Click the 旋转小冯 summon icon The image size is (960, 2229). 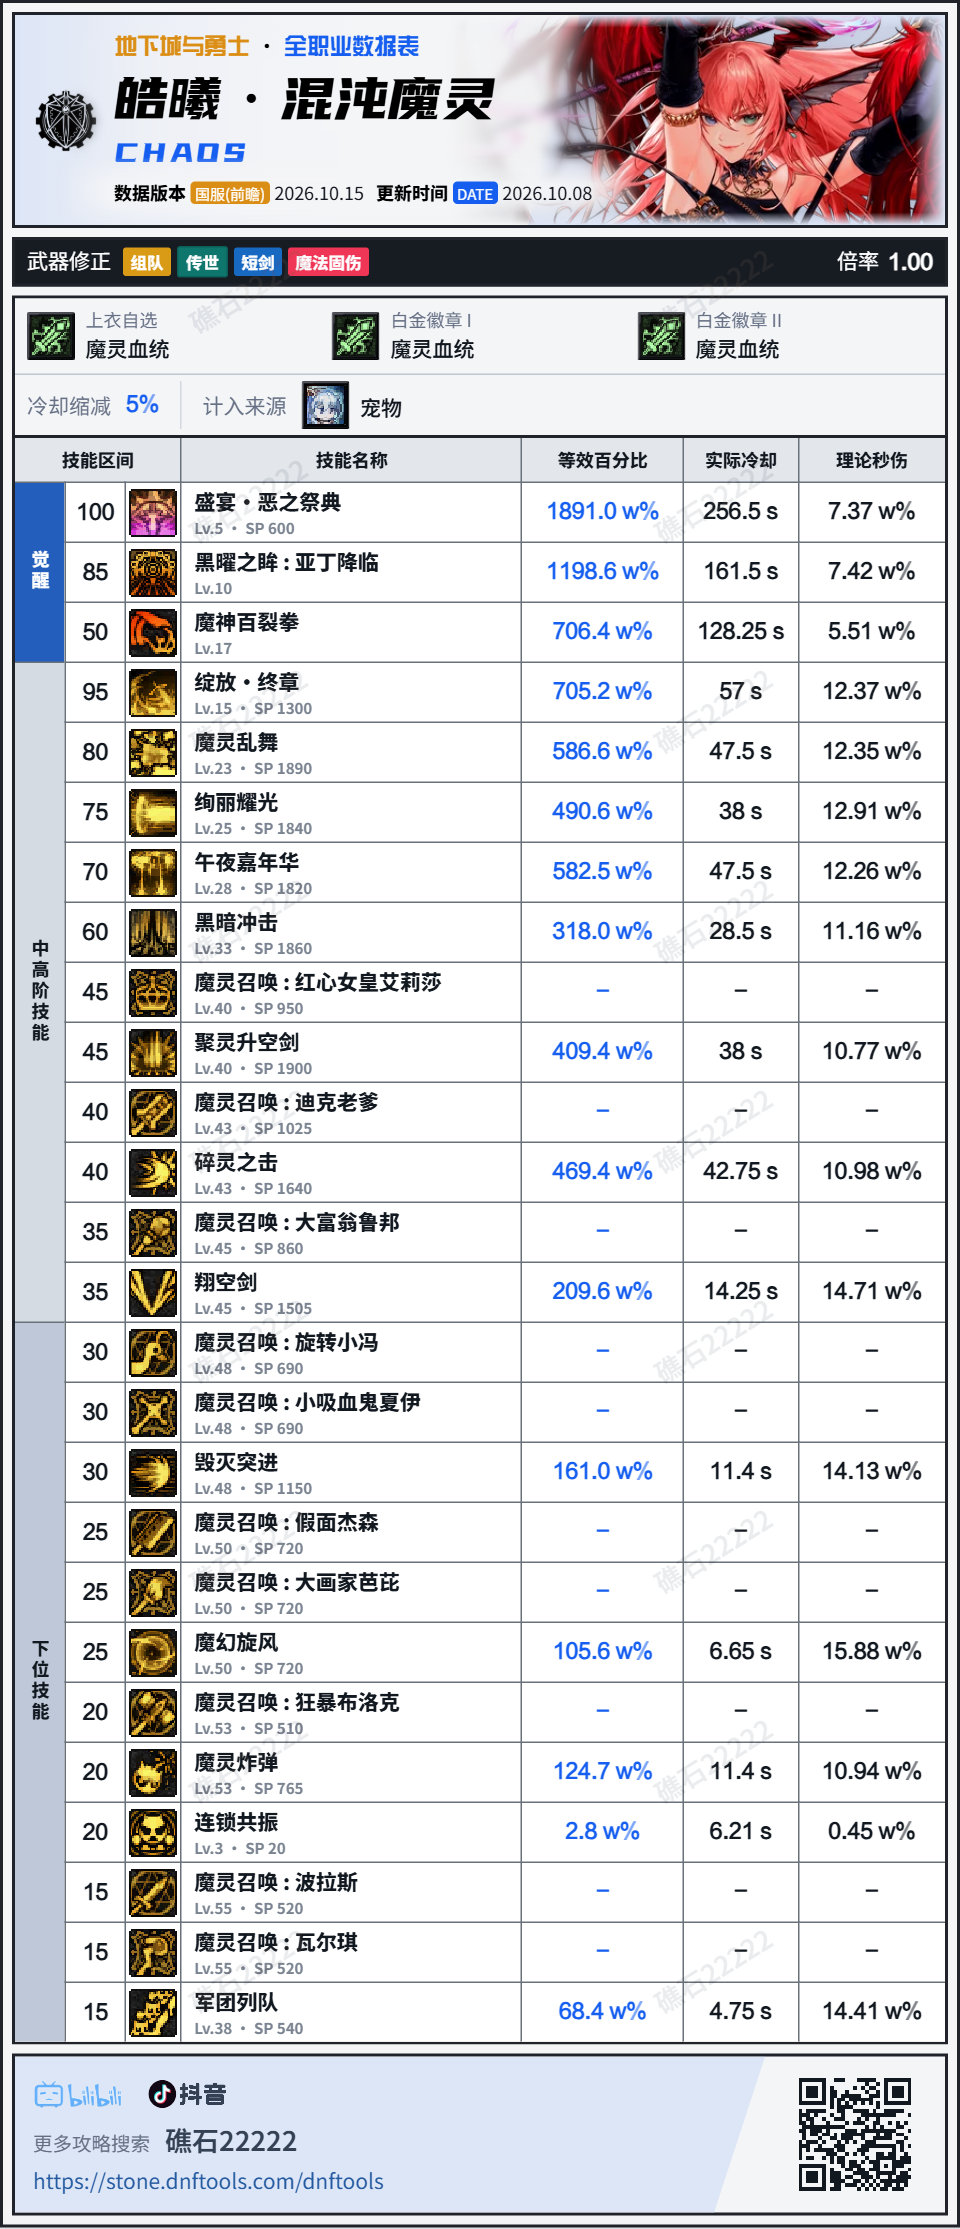153,1352
